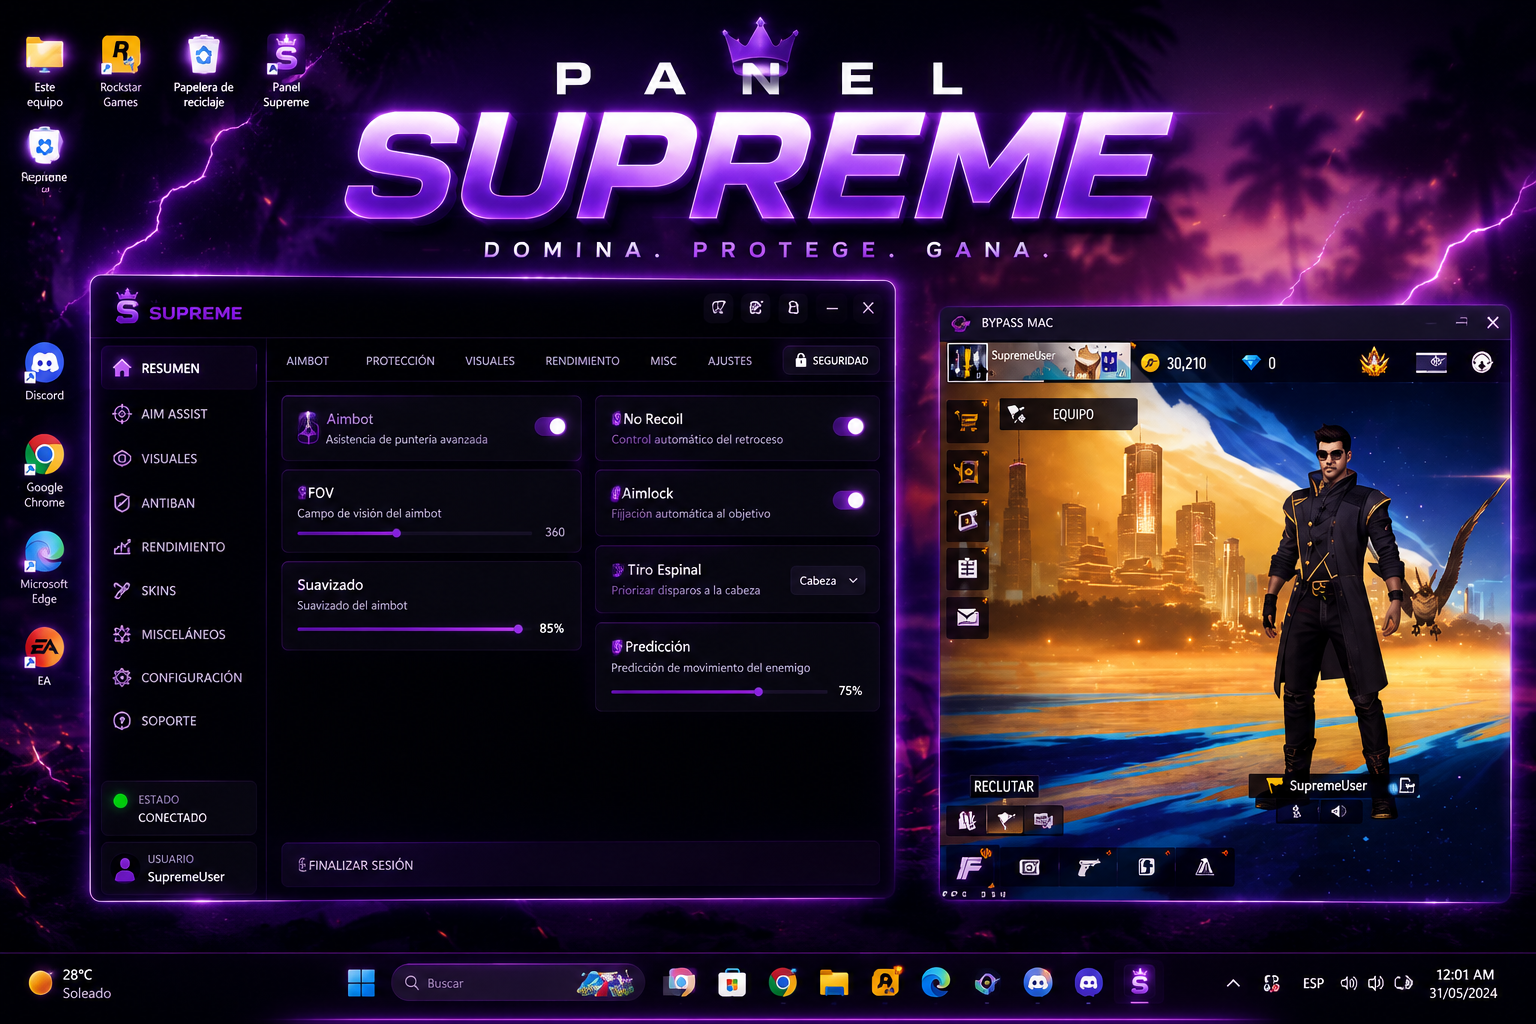This screenshot has width=1536, height=1024.
Task: Click the ESTADO CONECTADO status card
Action: click(x=179, y=808)
